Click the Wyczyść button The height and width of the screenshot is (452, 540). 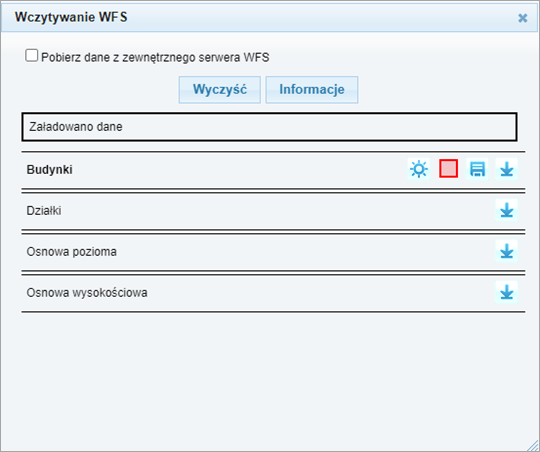[220, 90]
